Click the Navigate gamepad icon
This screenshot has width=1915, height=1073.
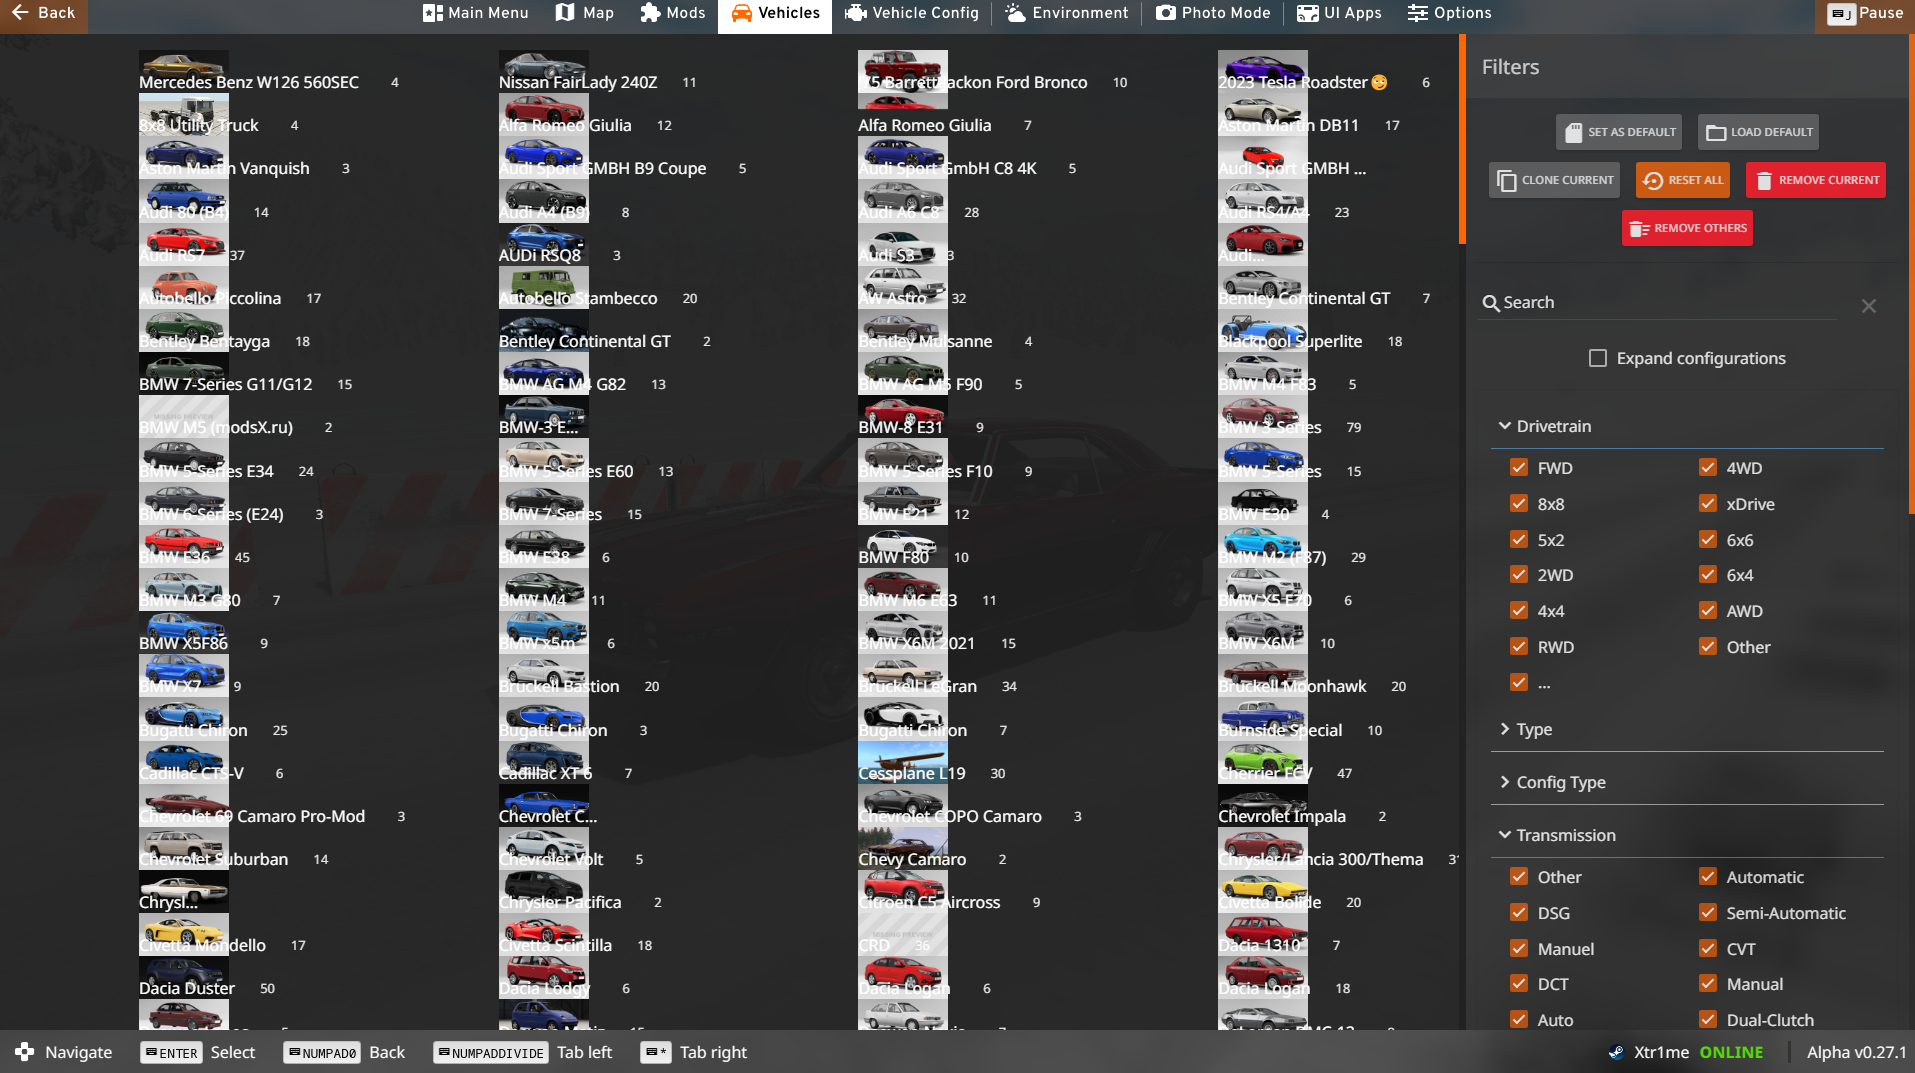(x=24, y=1052)
